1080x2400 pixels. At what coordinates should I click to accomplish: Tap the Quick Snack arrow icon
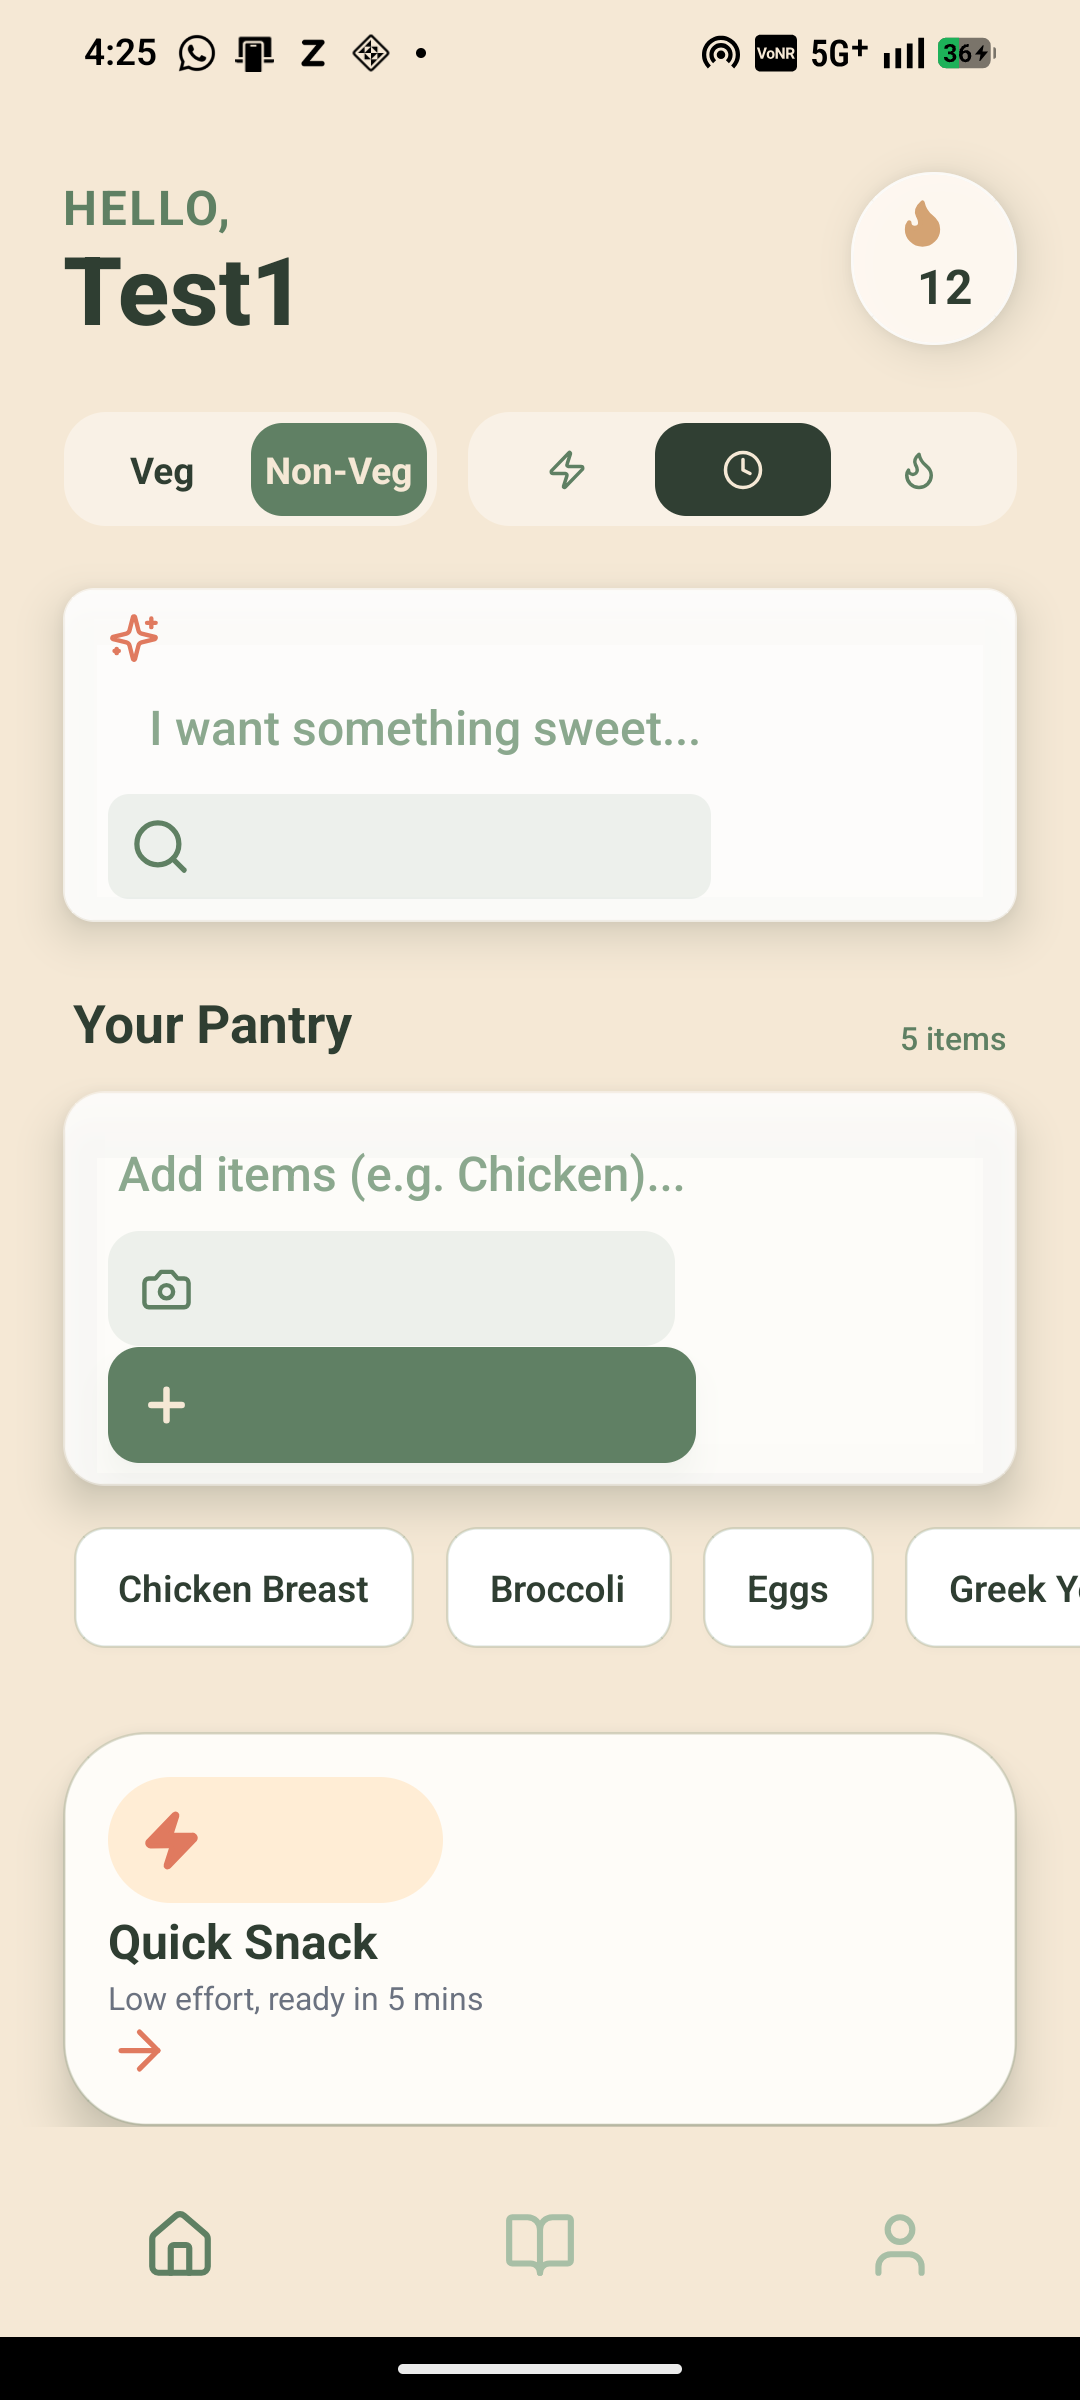click(x=140, y=2051)
